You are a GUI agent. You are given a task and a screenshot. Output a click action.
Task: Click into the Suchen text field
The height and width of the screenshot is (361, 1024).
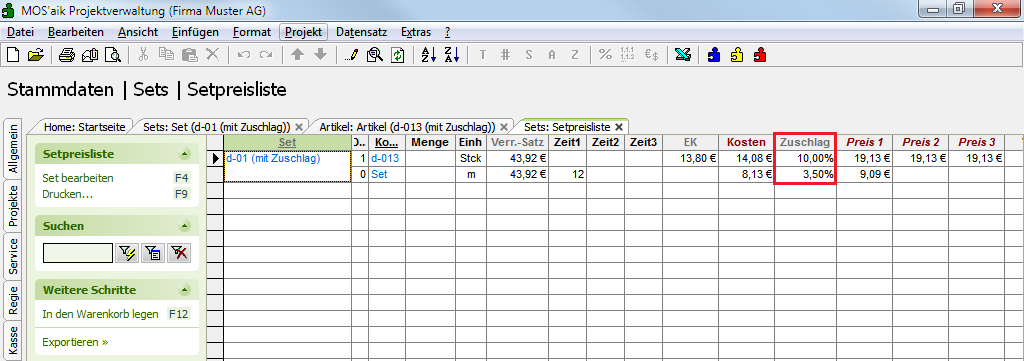pyautogui.click(x=78, y=253)
